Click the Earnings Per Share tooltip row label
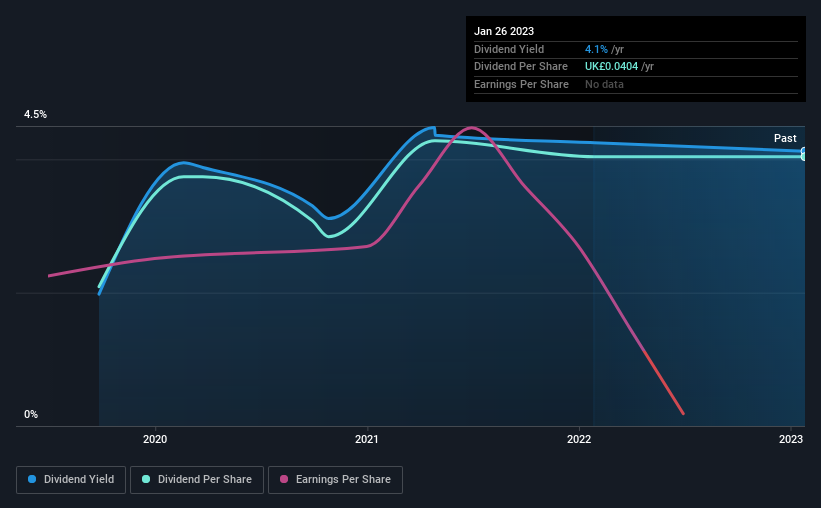This screenshot has height=508, width=821. tap(521, 84)
